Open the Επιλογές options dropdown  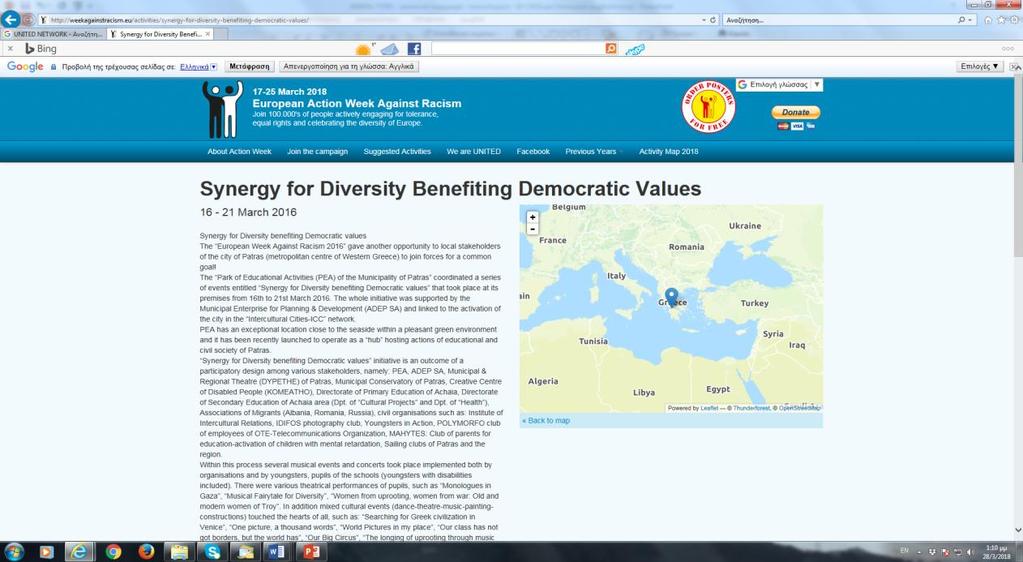point(979,67)
